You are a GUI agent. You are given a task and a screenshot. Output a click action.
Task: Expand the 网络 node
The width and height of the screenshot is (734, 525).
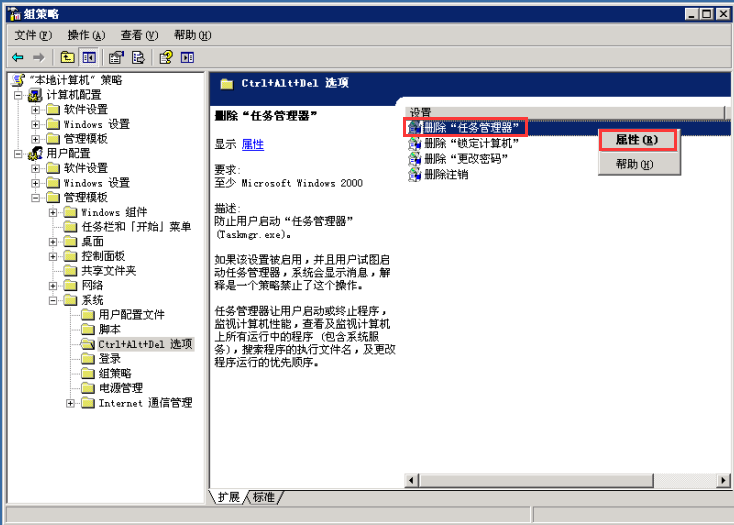pyautogui.click(x=53, y=286)
